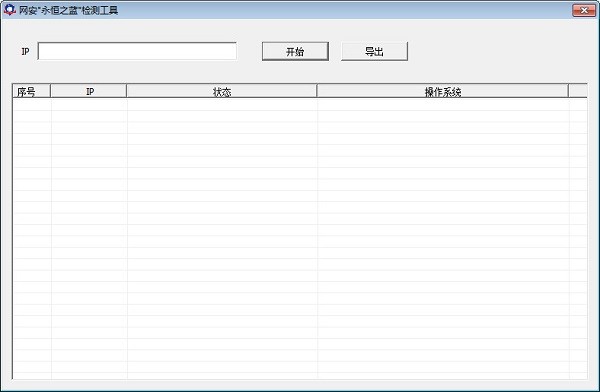Image resolution: width=600 pixels, height=392 pixels.
Task: Start scanning with the 开始 button
Action: click(x=295, y=51)
